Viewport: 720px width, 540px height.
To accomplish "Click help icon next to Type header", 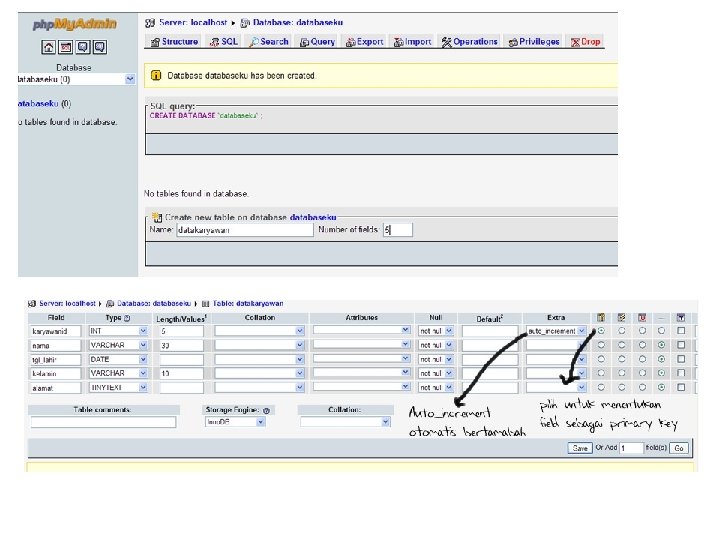I will click(x=127, y=318).
